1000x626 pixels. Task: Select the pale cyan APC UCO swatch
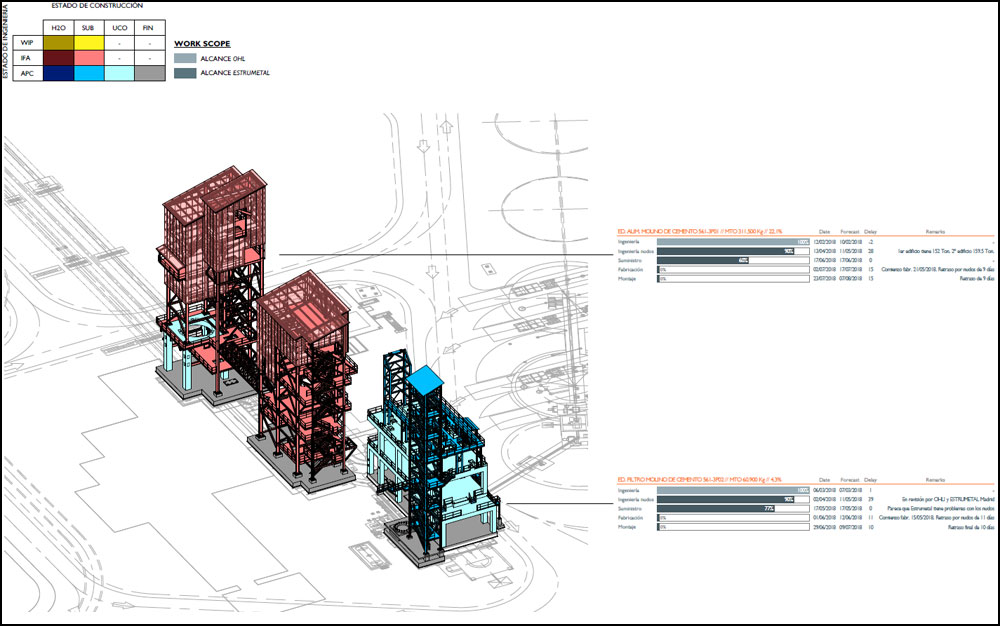click(119, 73)
